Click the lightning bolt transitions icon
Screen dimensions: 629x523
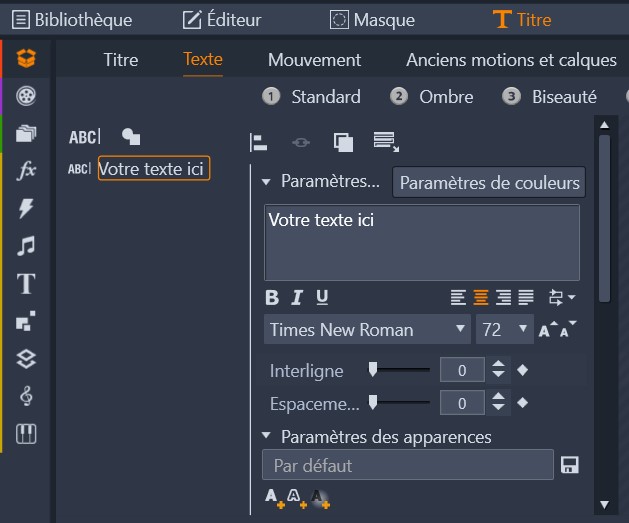click(x=27, y=208)
